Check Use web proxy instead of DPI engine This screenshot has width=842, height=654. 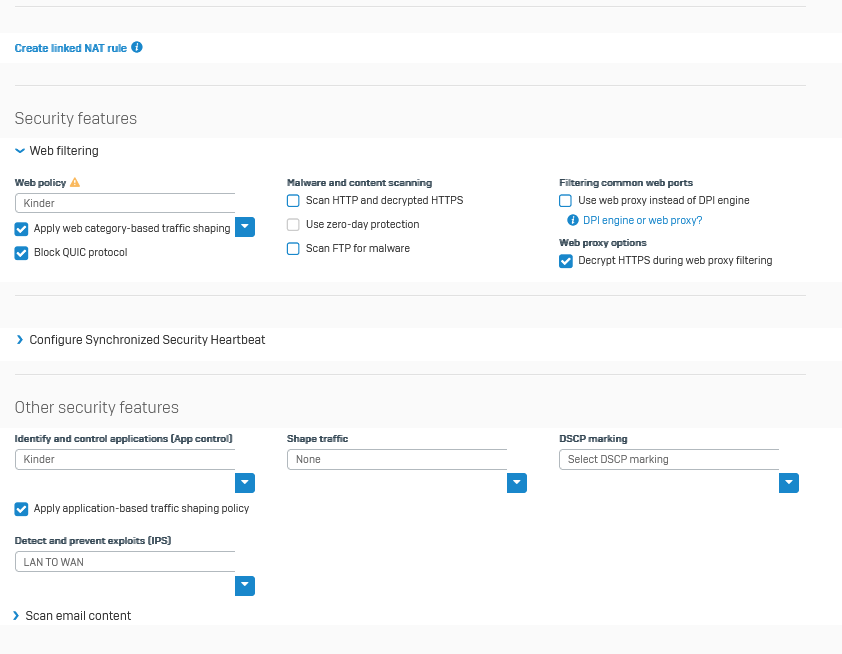click(565, 201)
